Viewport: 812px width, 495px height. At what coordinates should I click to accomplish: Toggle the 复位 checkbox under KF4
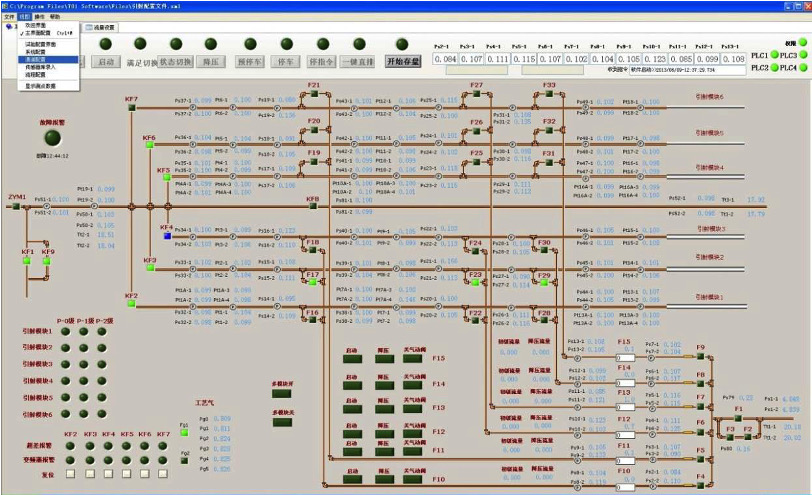108,472
